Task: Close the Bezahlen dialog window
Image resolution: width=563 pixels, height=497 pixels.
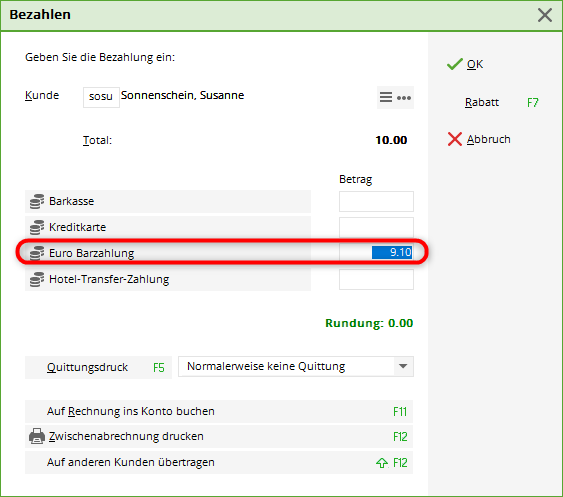Action: pyautogui.click(x=545, y=15)
